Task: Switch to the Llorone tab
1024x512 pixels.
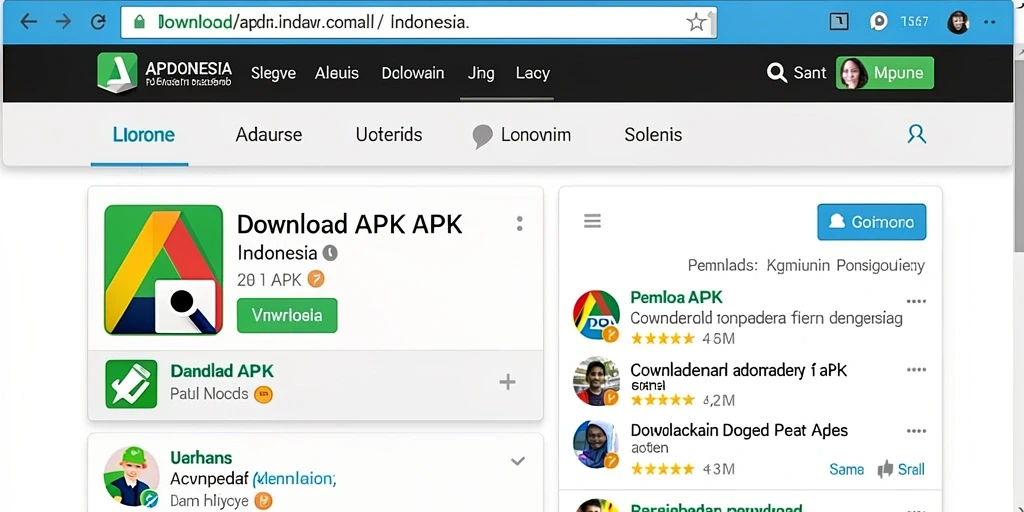Action: (x=144, y=135)
